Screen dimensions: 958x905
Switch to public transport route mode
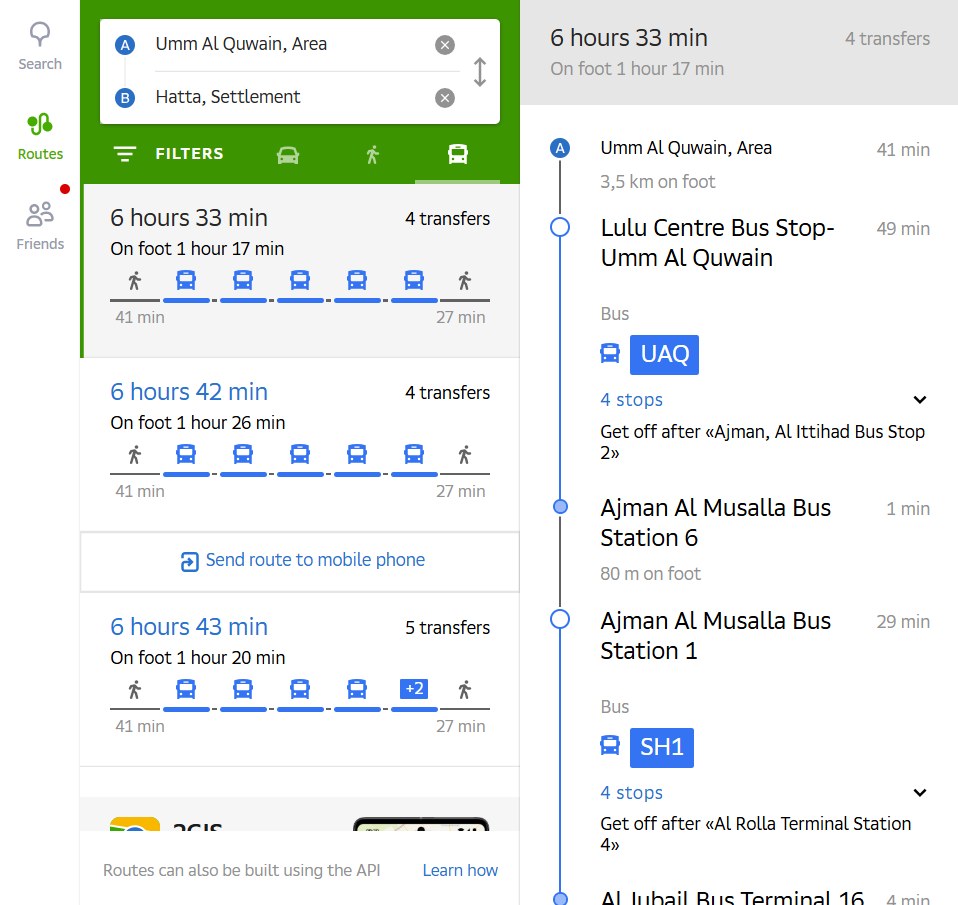click(458, 154)
